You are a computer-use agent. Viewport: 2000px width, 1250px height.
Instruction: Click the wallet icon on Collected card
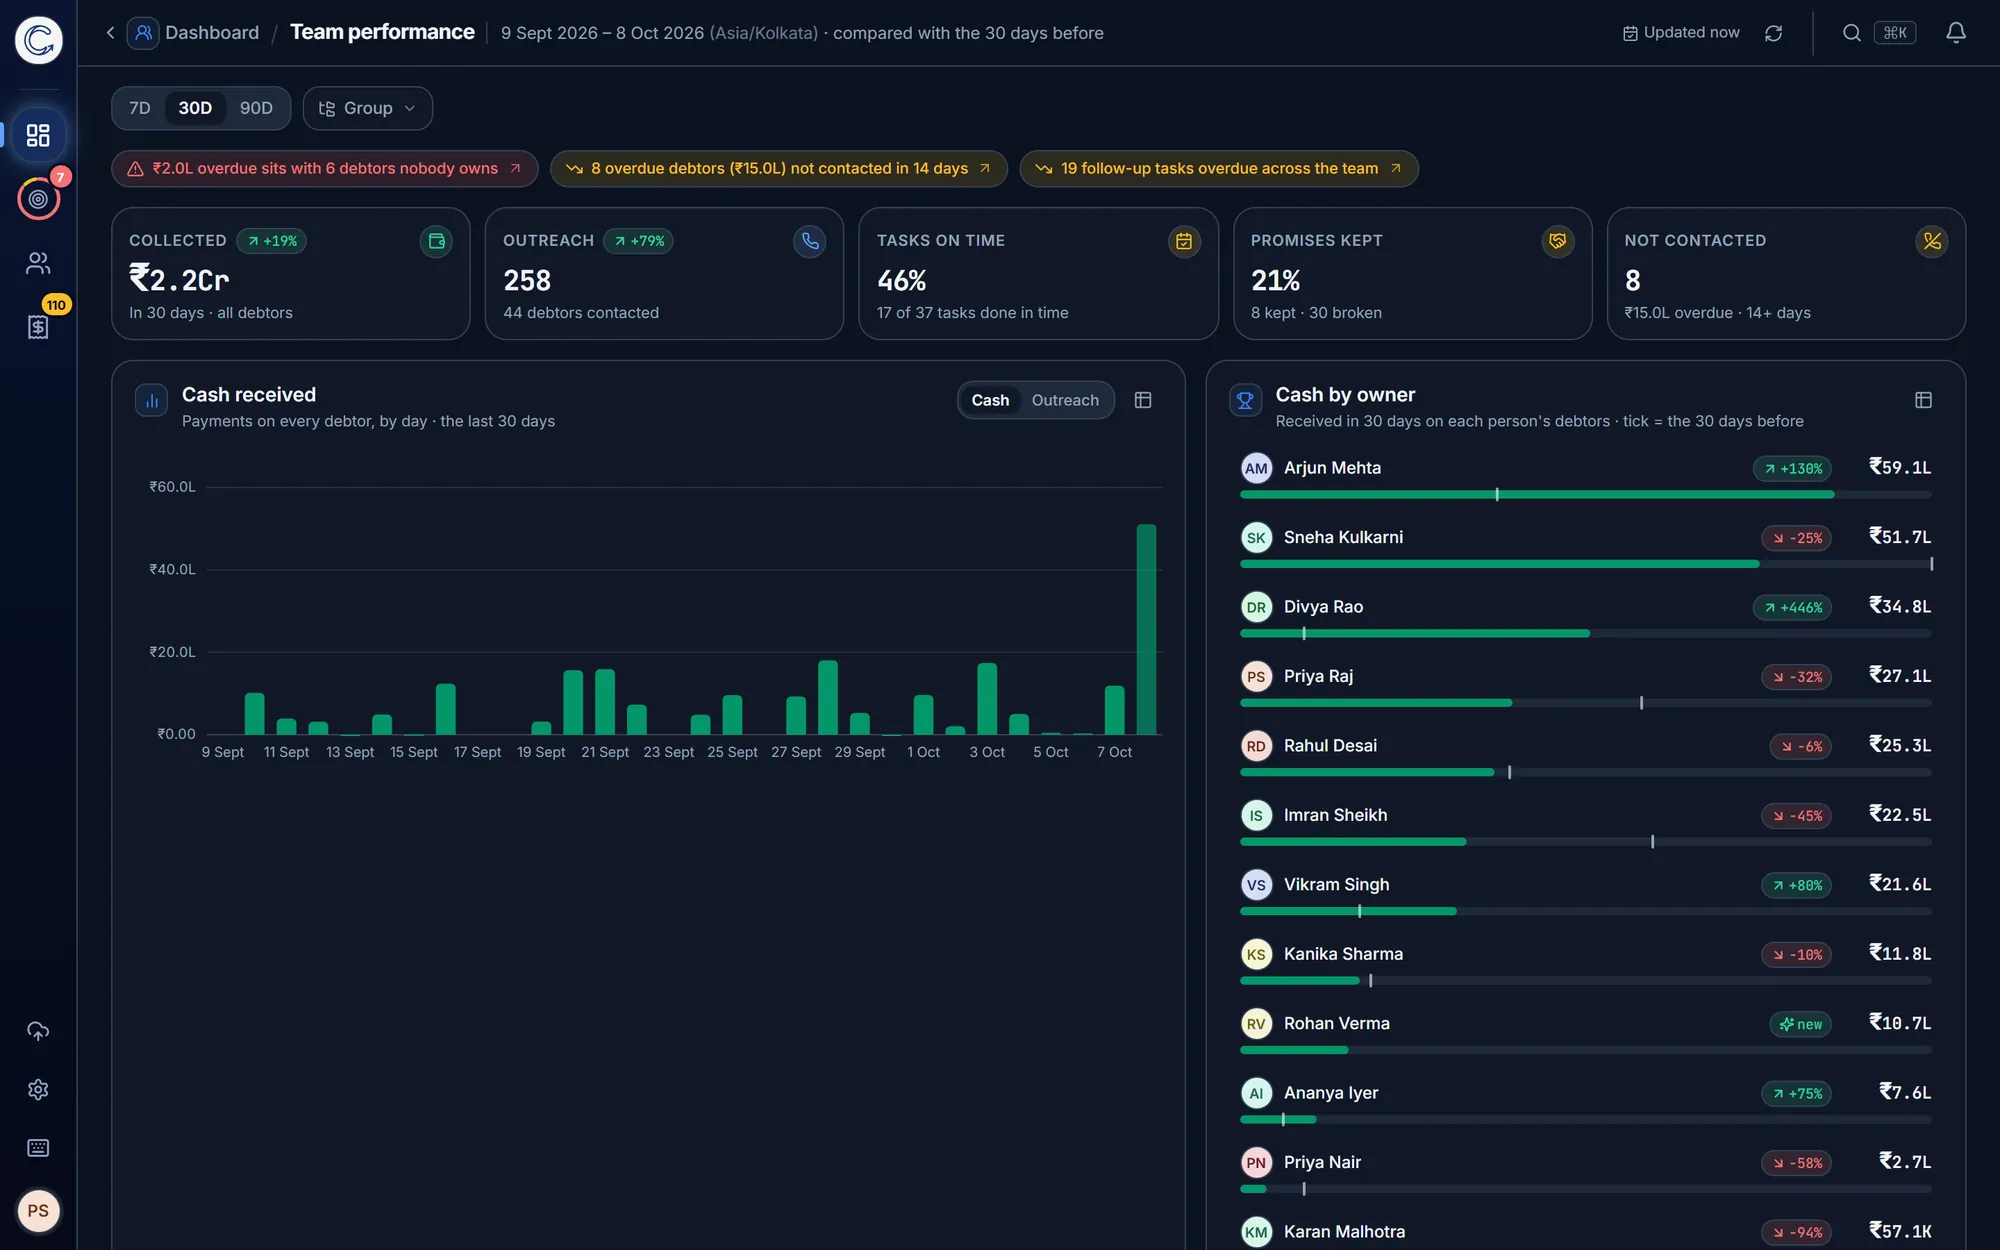pyautogui.click(x=436, y=241)
